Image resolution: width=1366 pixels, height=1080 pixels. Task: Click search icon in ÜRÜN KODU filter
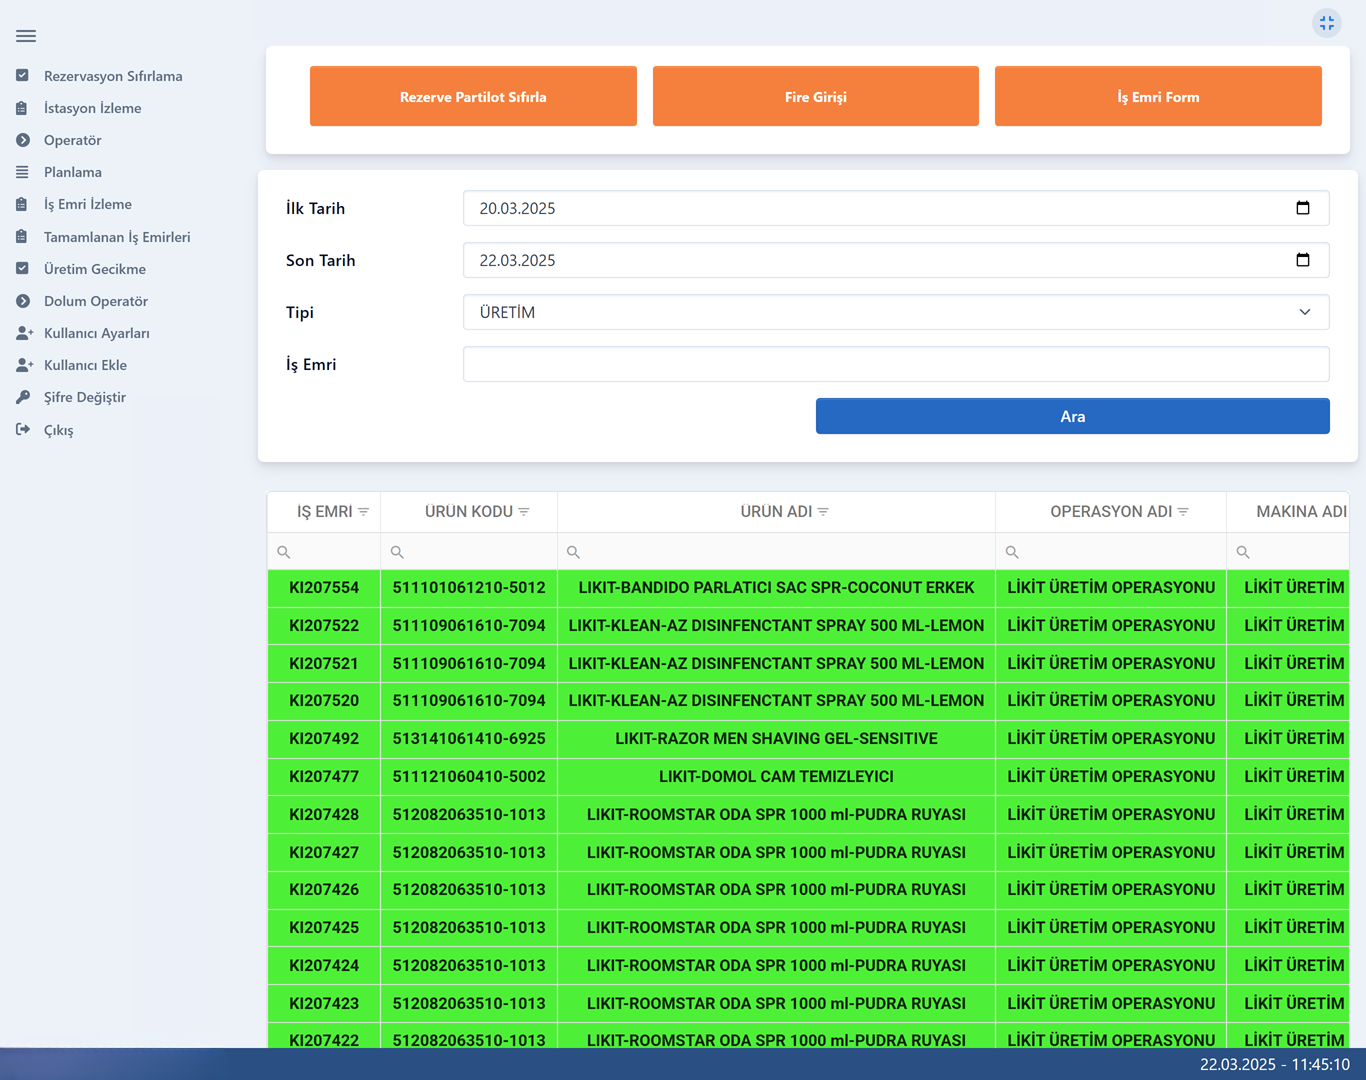point(397,552)
